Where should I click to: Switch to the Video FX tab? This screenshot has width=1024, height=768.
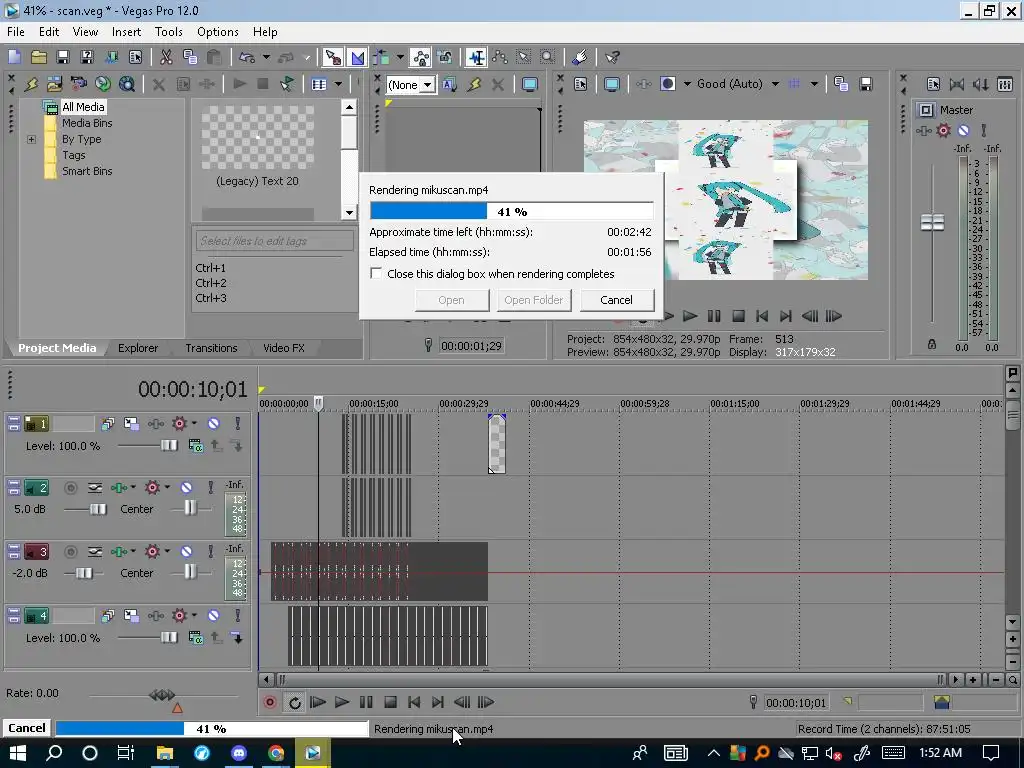click(283, 348)
